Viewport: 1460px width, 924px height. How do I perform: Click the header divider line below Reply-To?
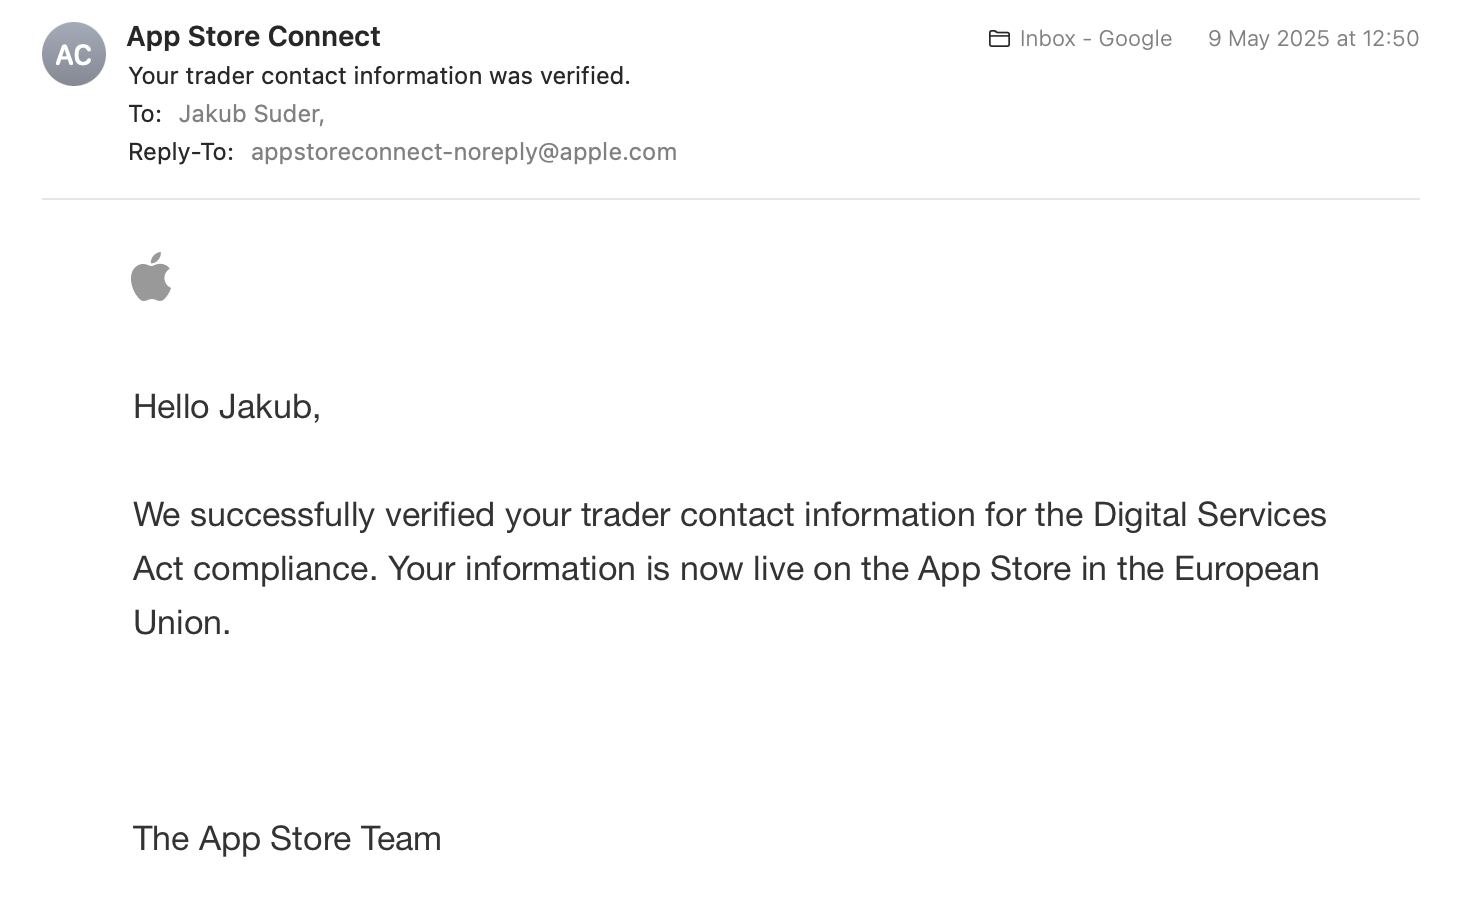click(730, 199)
